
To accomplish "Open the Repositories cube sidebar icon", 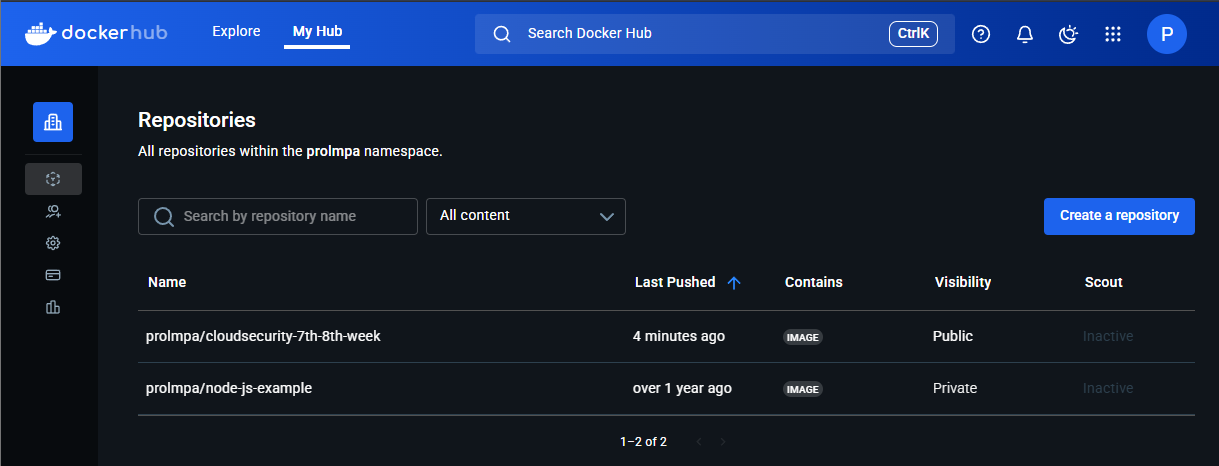I will 53,179.
